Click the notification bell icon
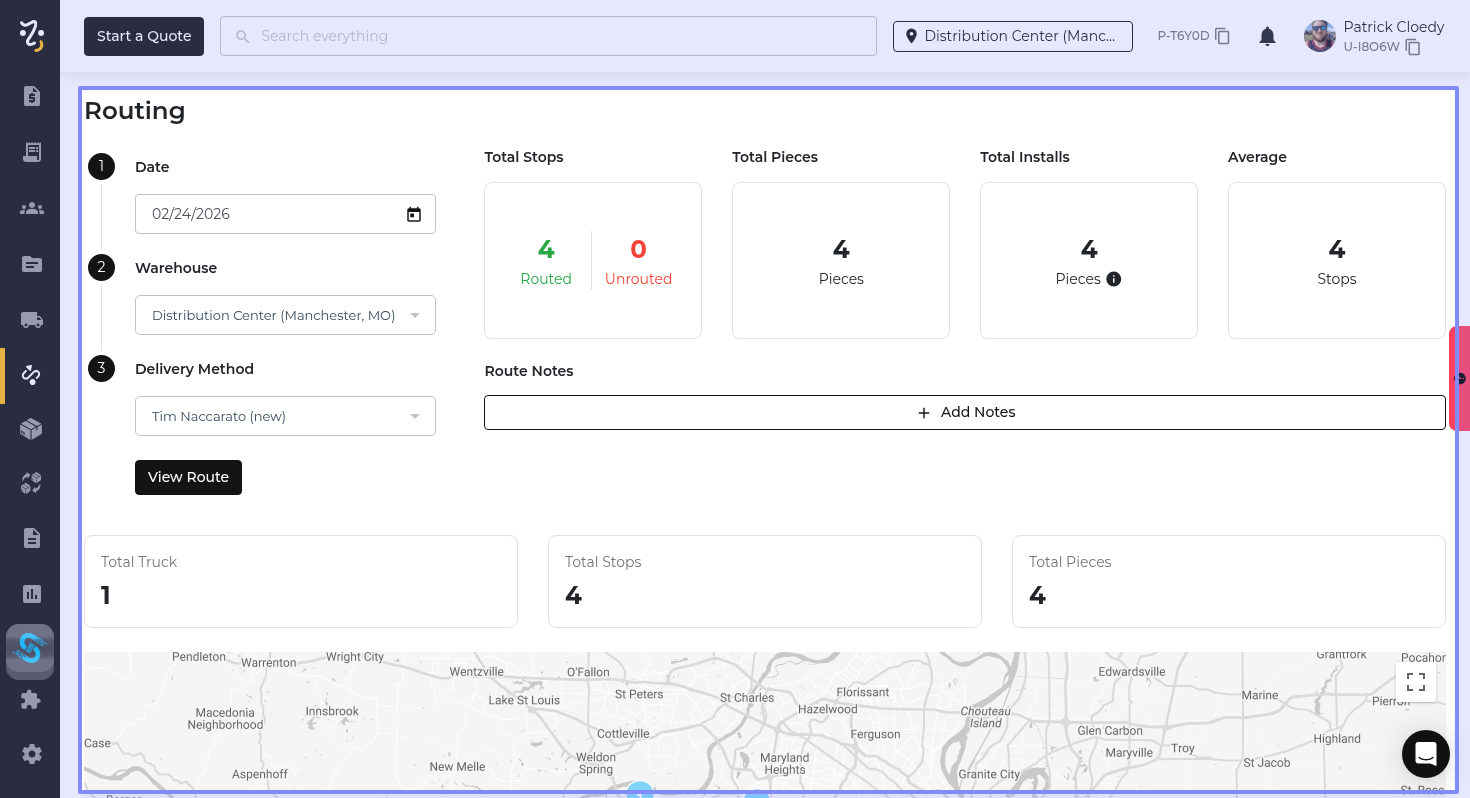This screenshot has width=1470, height=798. click(x=1267, y=37)
